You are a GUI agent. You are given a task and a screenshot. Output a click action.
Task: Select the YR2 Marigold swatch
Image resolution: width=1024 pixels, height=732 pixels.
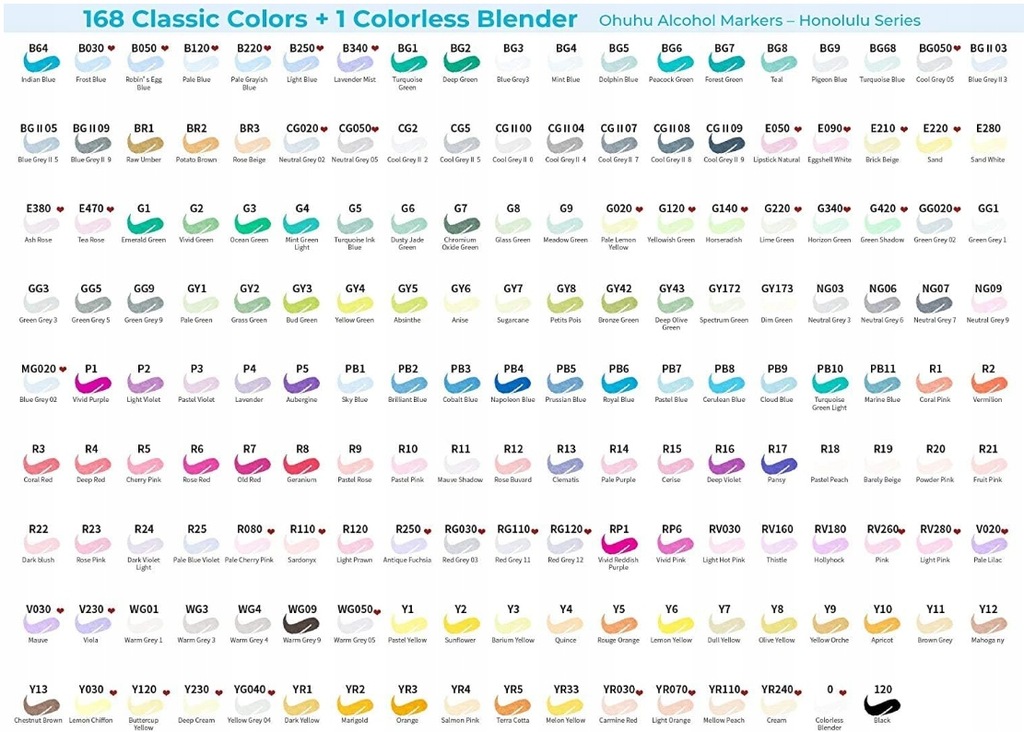(356, 705)
